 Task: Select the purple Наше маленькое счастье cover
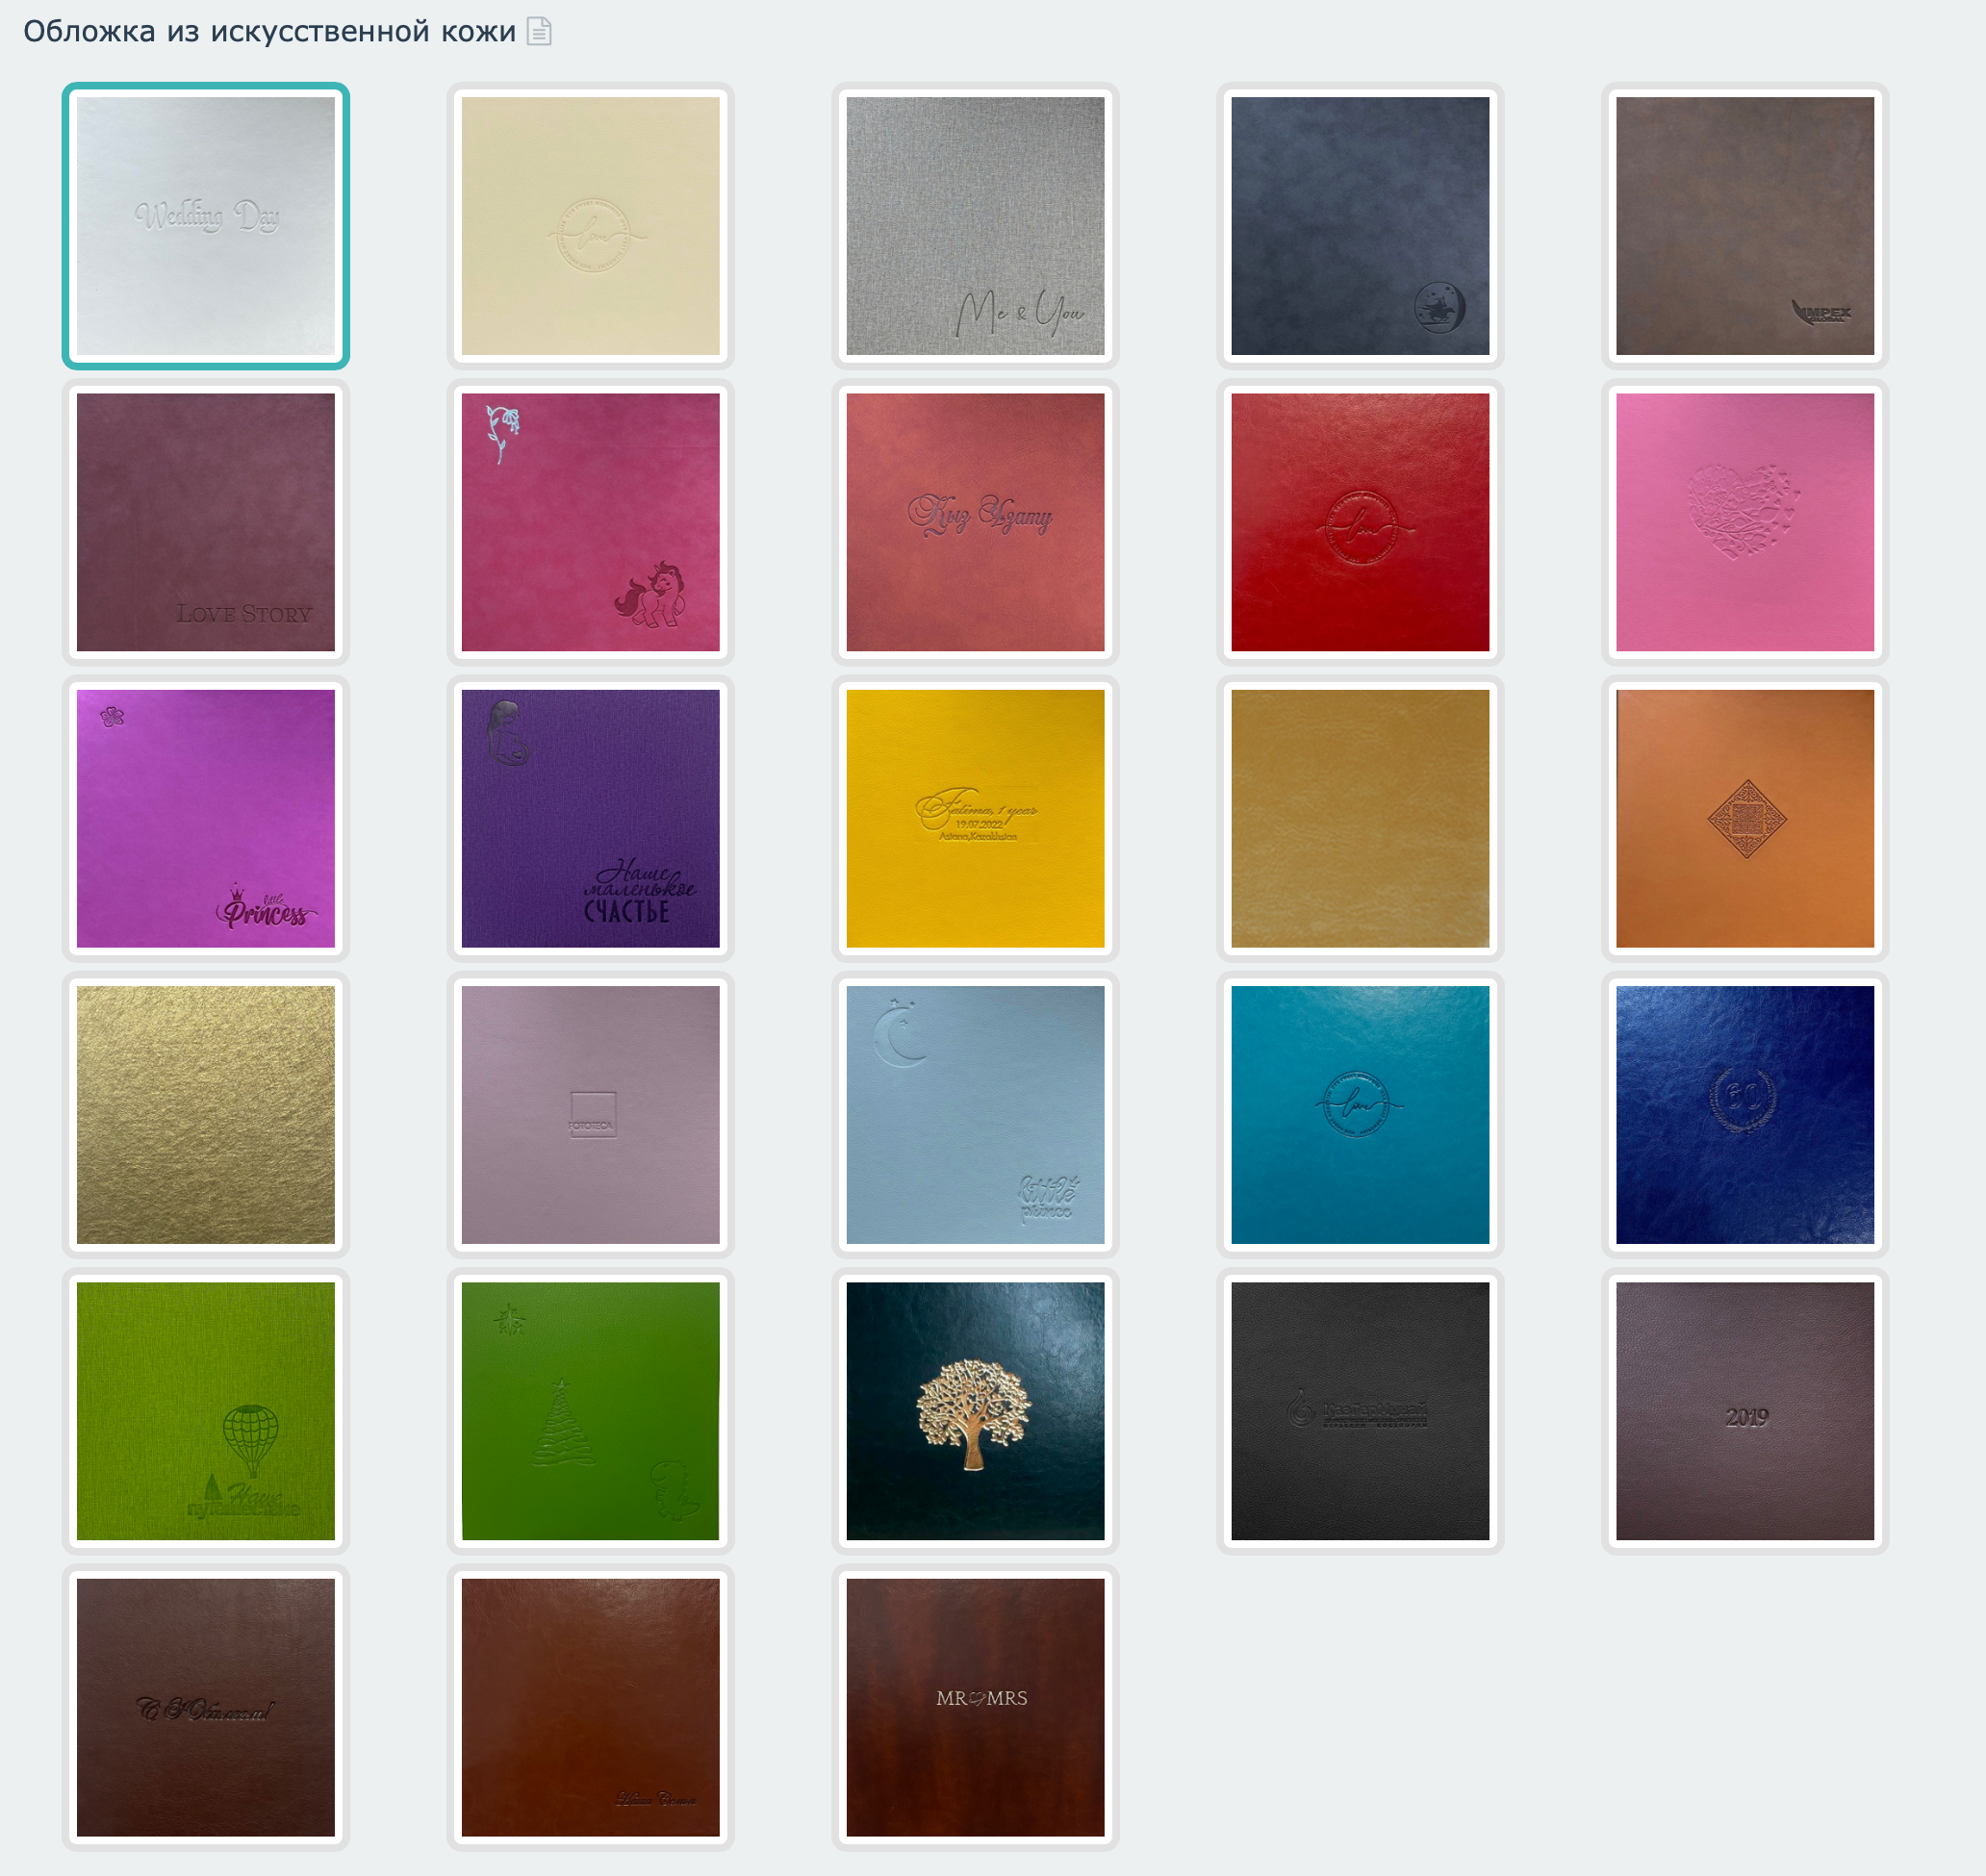tap(590, 818)
